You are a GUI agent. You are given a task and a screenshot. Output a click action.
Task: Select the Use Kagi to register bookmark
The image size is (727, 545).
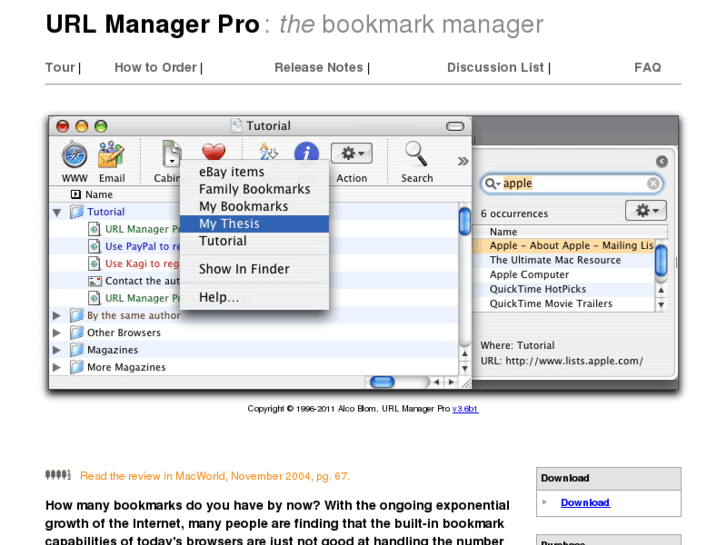coord(142,263)
